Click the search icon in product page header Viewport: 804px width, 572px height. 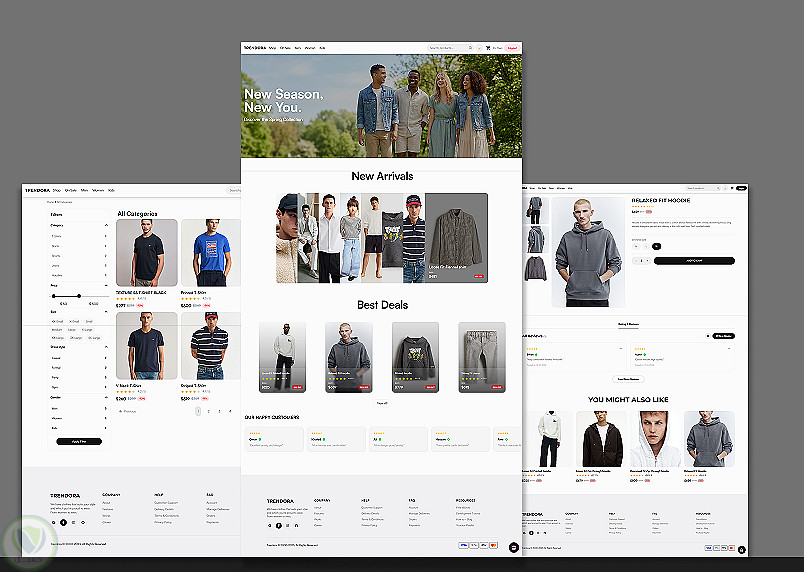718,188
